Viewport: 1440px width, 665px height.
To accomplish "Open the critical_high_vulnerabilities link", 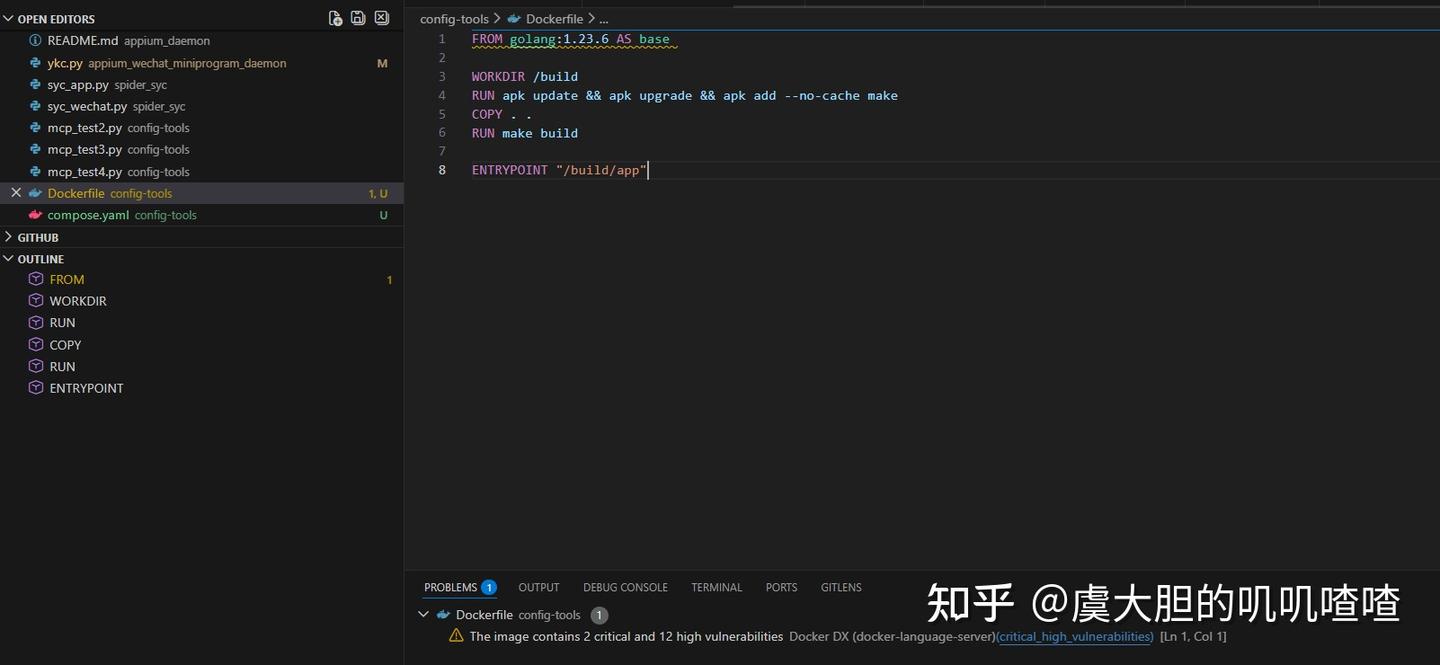I will coord(1075,636).
